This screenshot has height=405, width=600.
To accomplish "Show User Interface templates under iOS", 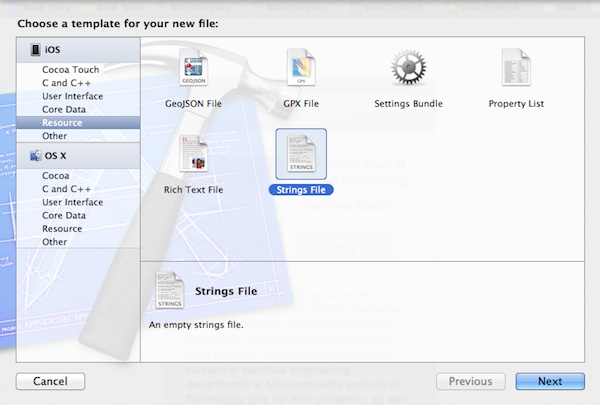I will coord(72,97).
